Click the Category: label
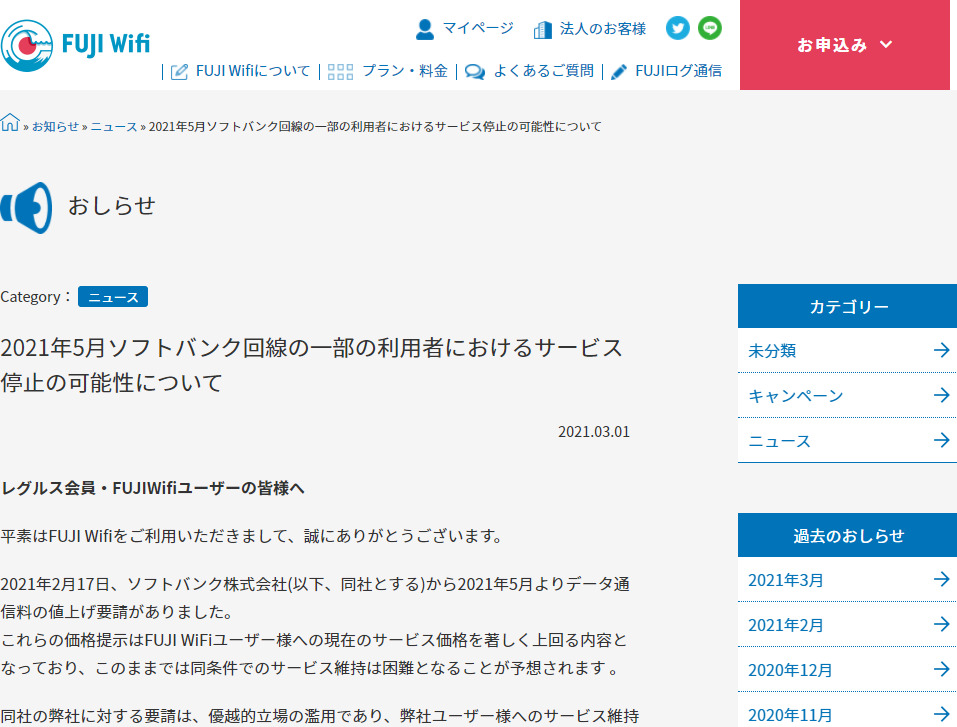The height and width of the screenshot is (727, 957). 36,297
